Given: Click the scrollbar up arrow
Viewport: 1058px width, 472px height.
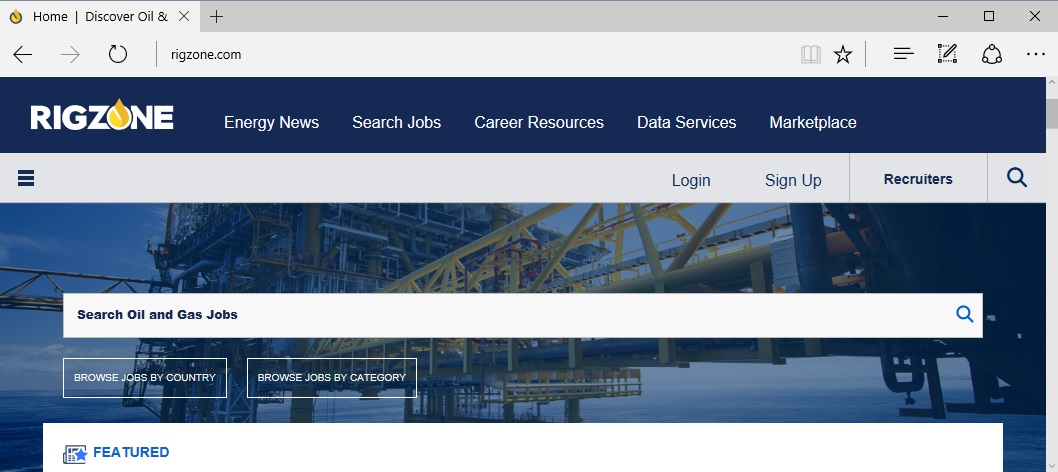Looking at the screenshot, I should pos(1052,84).
